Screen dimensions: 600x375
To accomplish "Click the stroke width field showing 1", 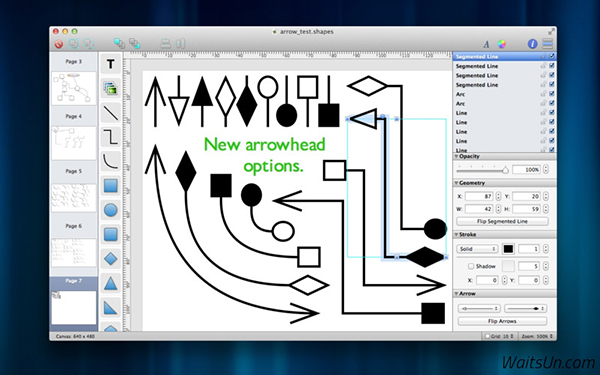I will [x=529, y=249].
